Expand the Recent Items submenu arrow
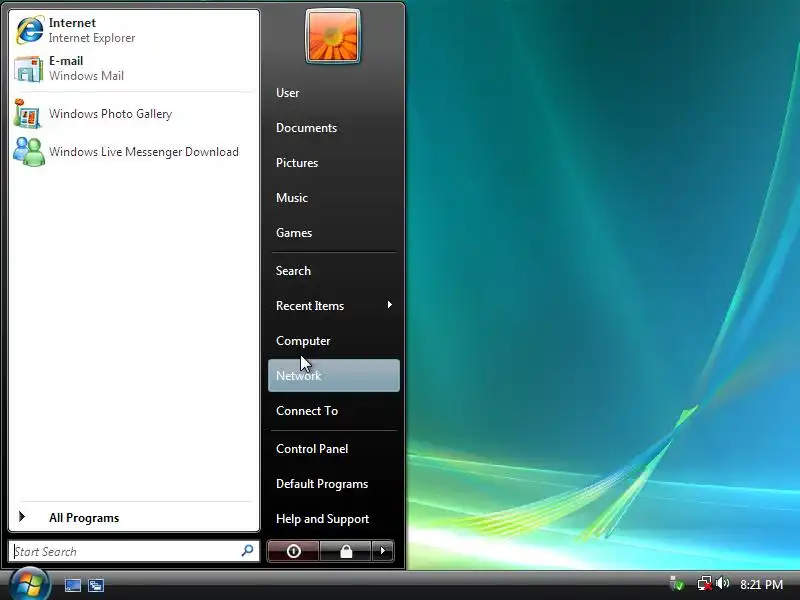 (x=390, y=305)
